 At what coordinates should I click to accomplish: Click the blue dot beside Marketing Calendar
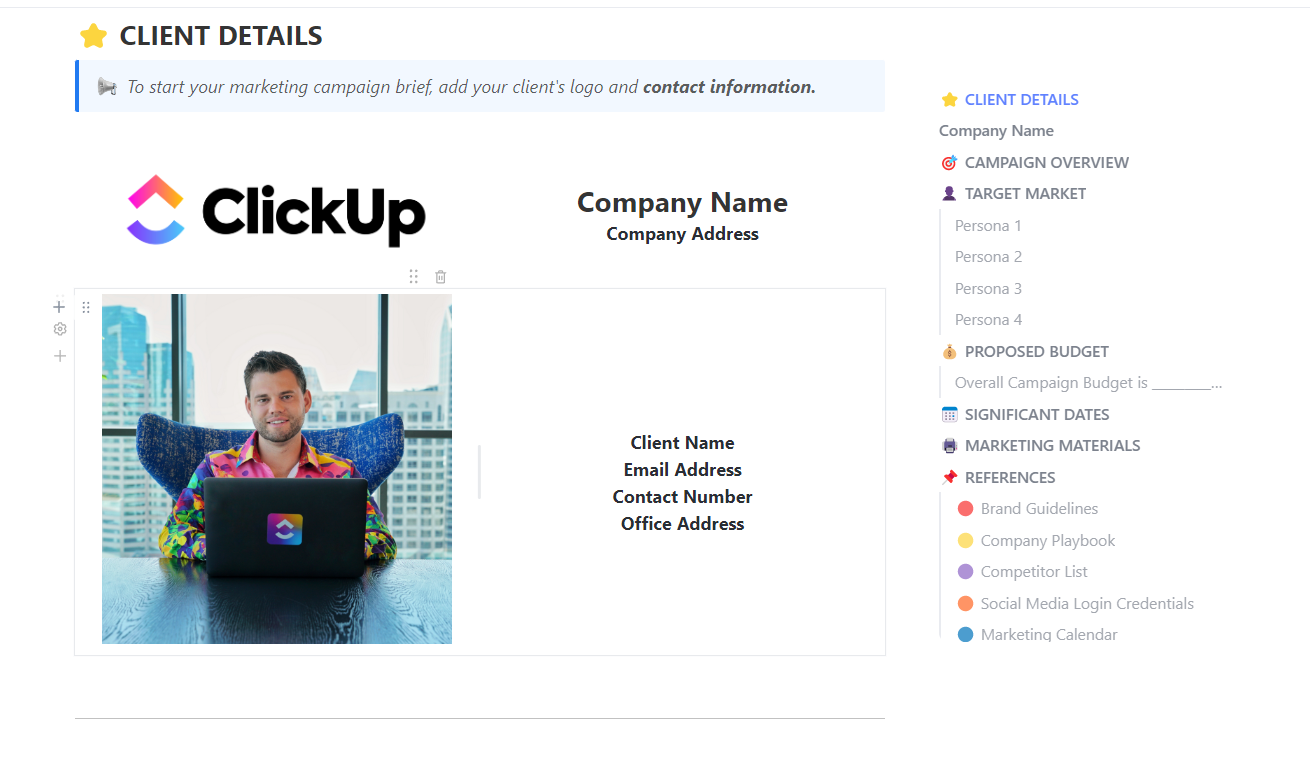(x=965, y=635)
